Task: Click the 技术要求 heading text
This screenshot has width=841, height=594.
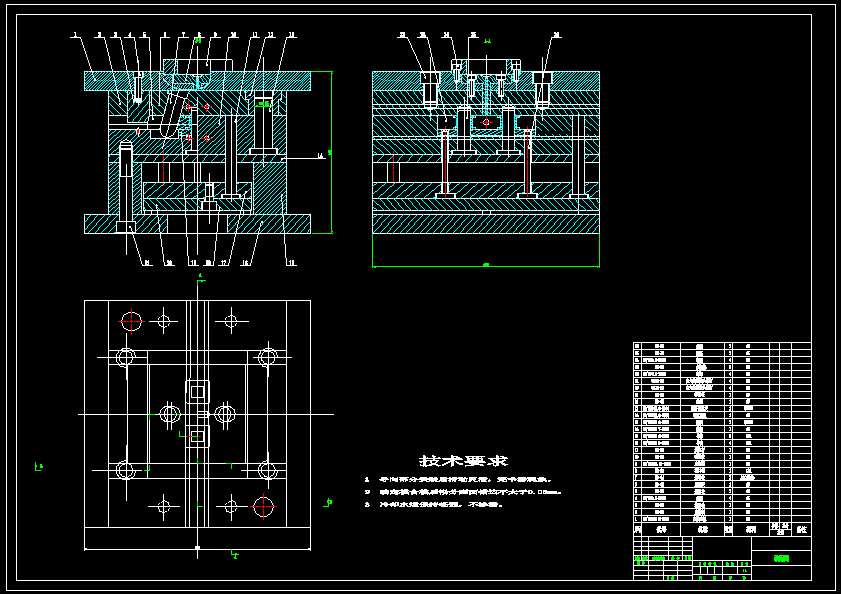Action: click(463, 461)
